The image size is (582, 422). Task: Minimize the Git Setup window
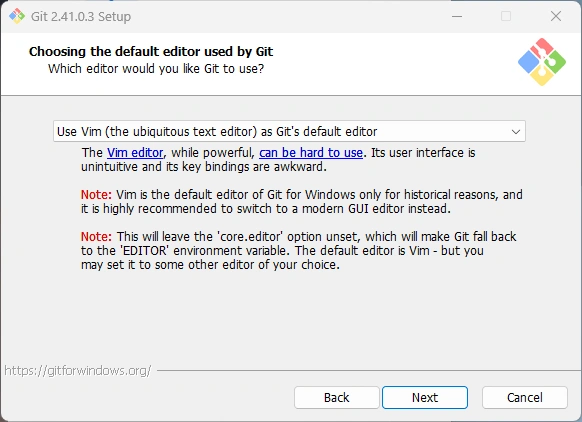point(457,16)
